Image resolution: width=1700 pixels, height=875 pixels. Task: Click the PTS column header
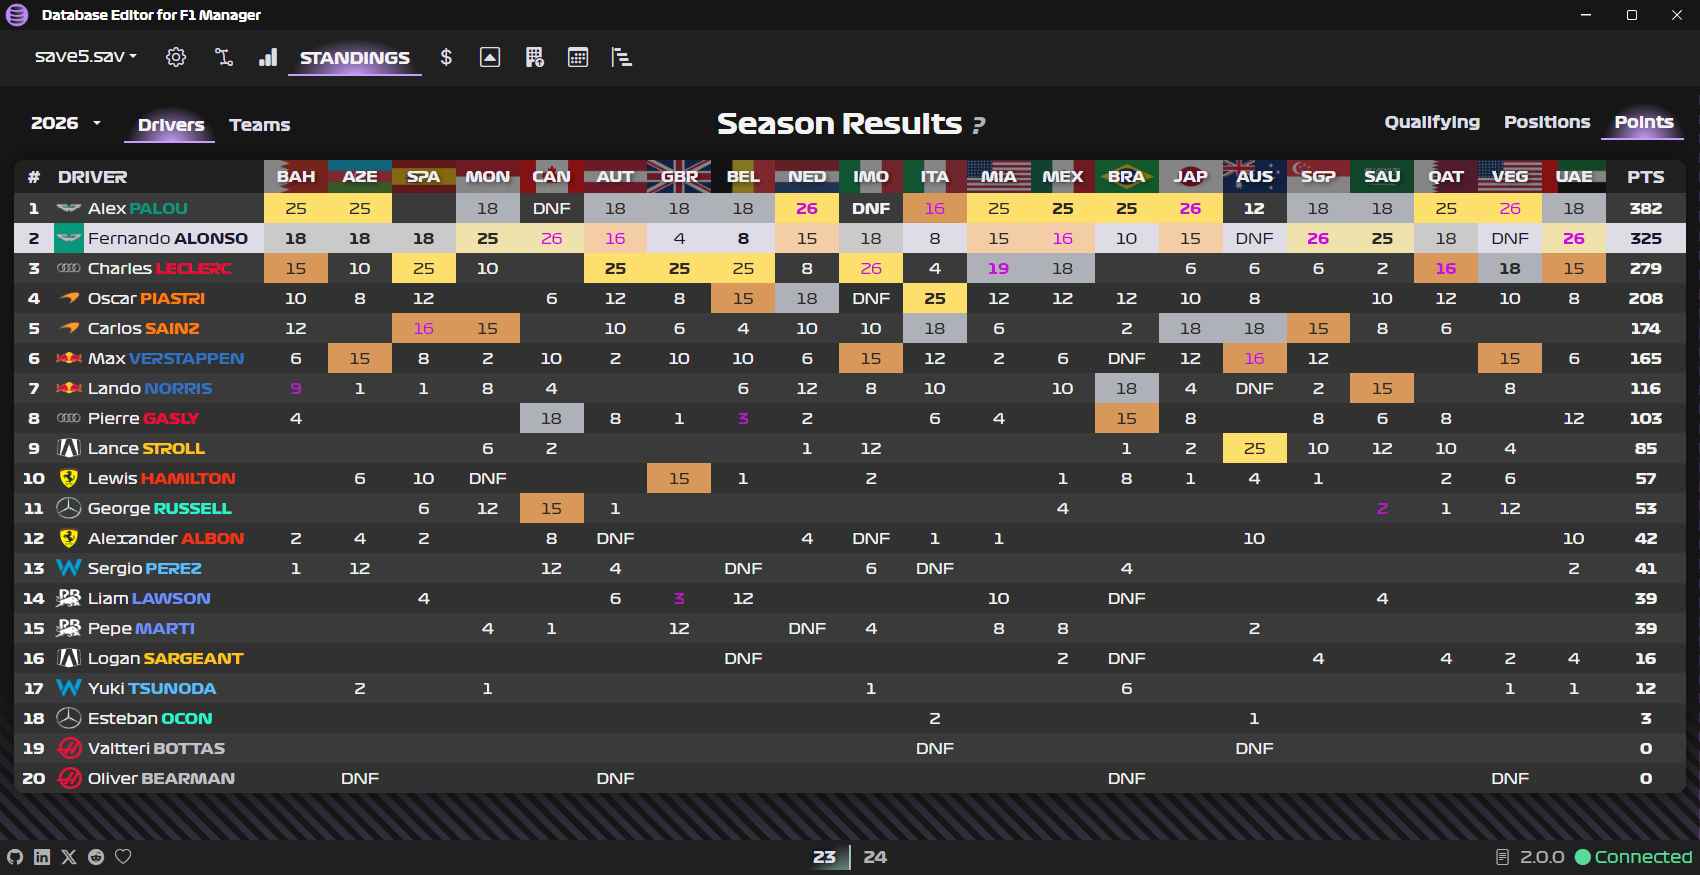pyautogui.click(x=1646, y=177)
